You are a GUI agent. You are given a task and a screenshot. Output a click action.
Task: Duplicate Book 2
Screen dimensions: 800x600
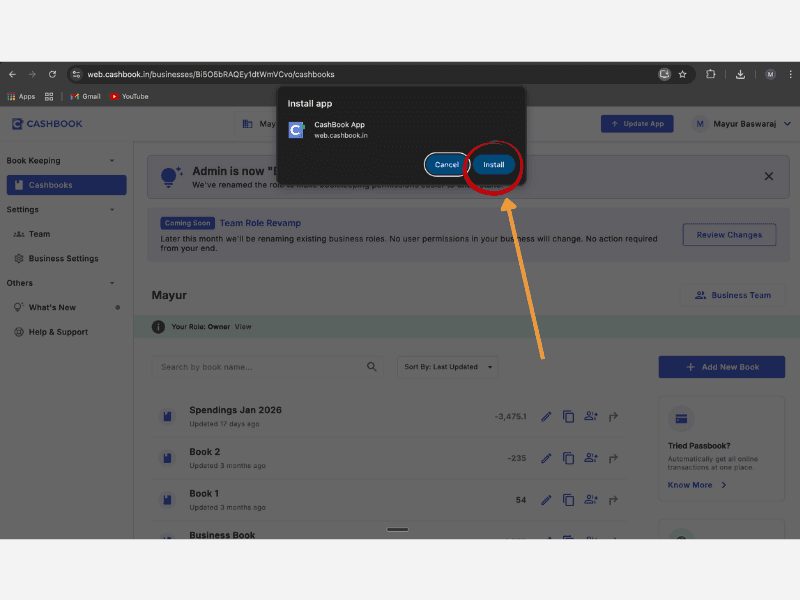point(568,459)
